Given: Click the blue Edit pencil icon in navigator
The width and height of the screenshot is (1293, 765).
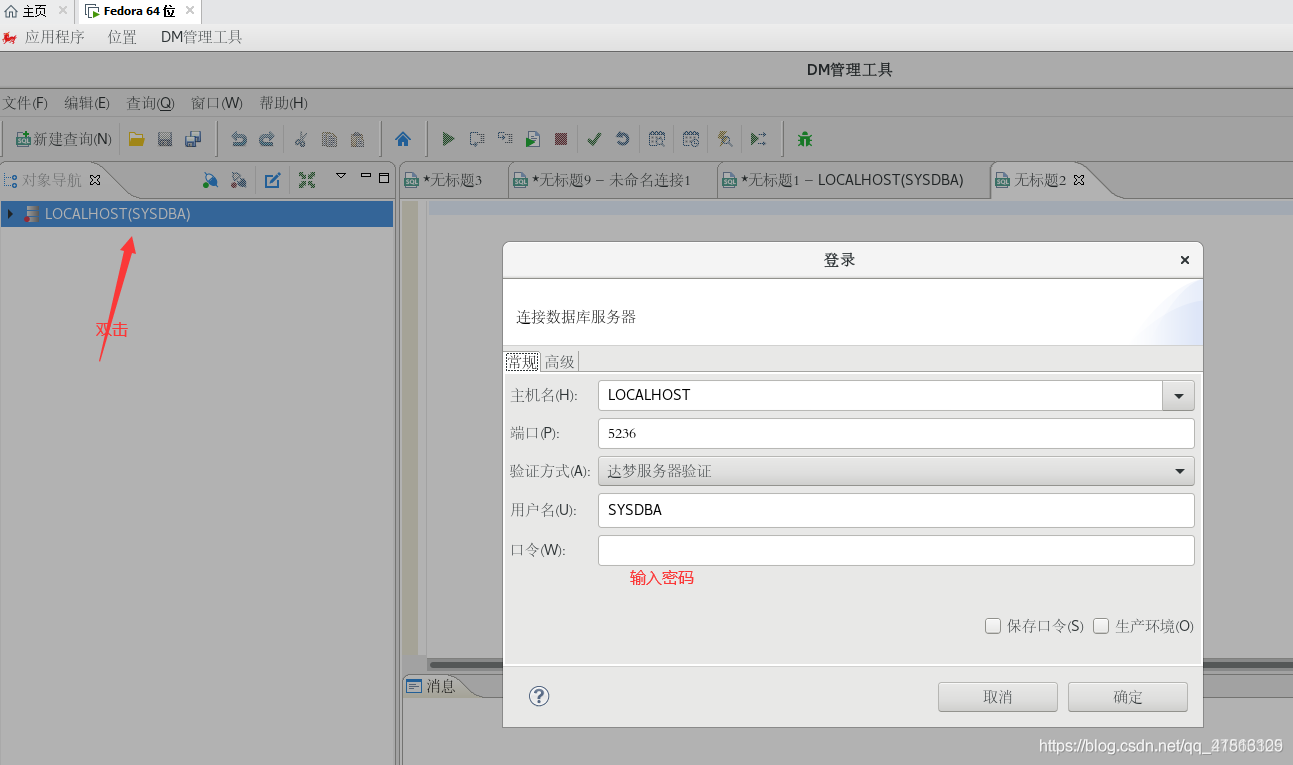Looking at the screenshot, I should pyautogui.click(x=272, y=180).
